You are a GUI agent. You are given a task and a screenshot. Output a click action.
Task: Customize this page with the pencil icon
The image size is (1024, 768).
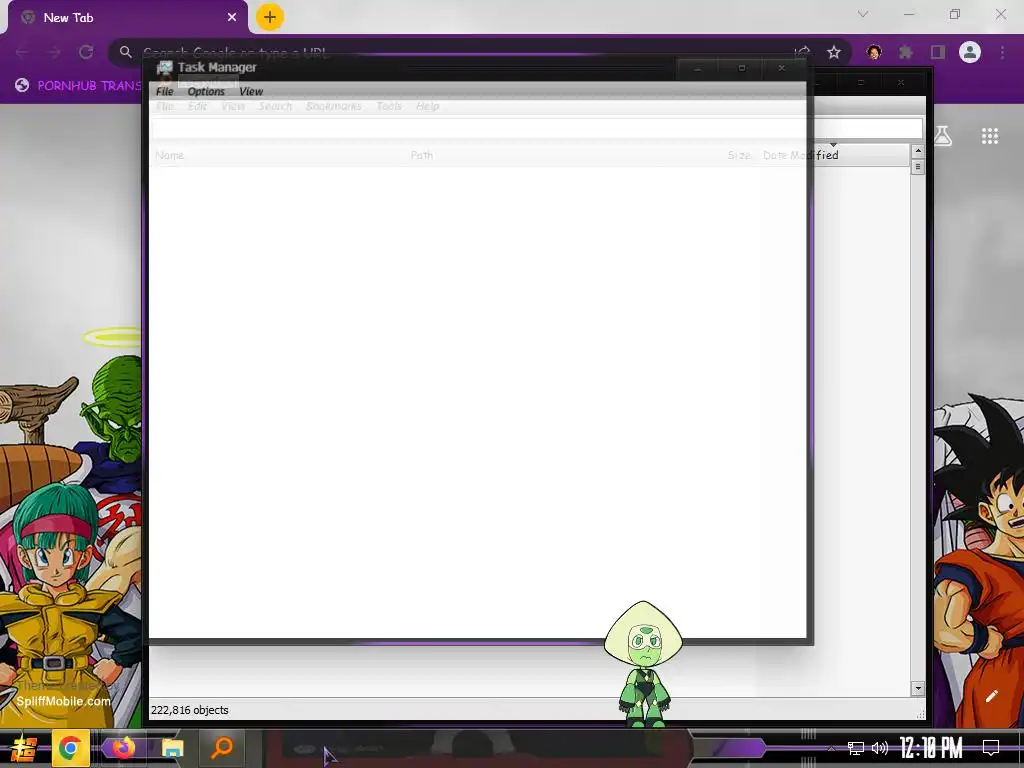[991, 696]
